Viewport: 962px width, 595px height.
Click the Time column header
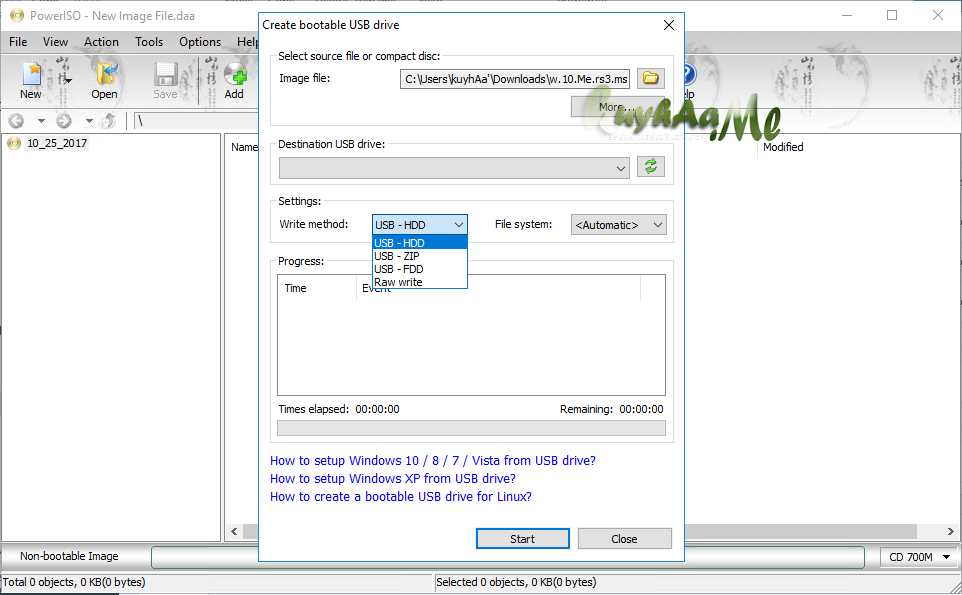coord(317,288)
